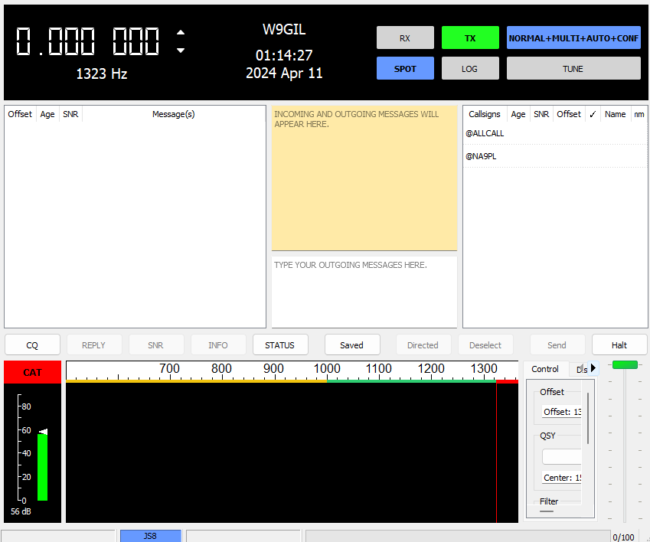Select the @ALLCALL callsign entry
The width and height of the screenshot is (650, 542).
[x=485, y=133]
